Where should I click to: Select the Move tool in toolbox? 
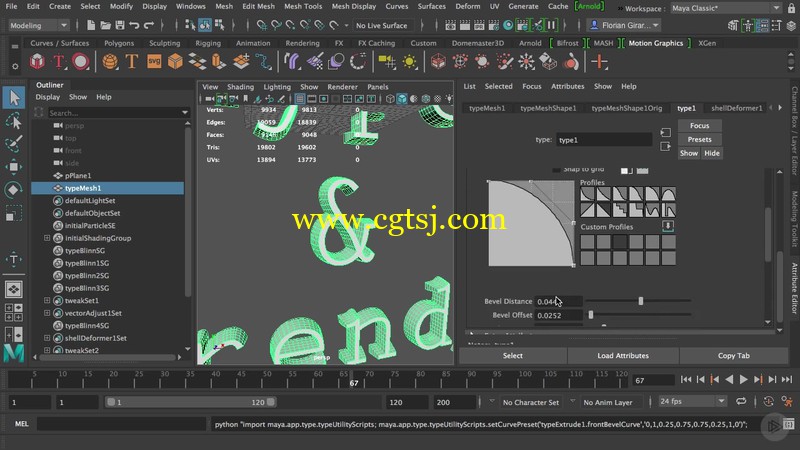pyautogui.click(x=14, y=167)
